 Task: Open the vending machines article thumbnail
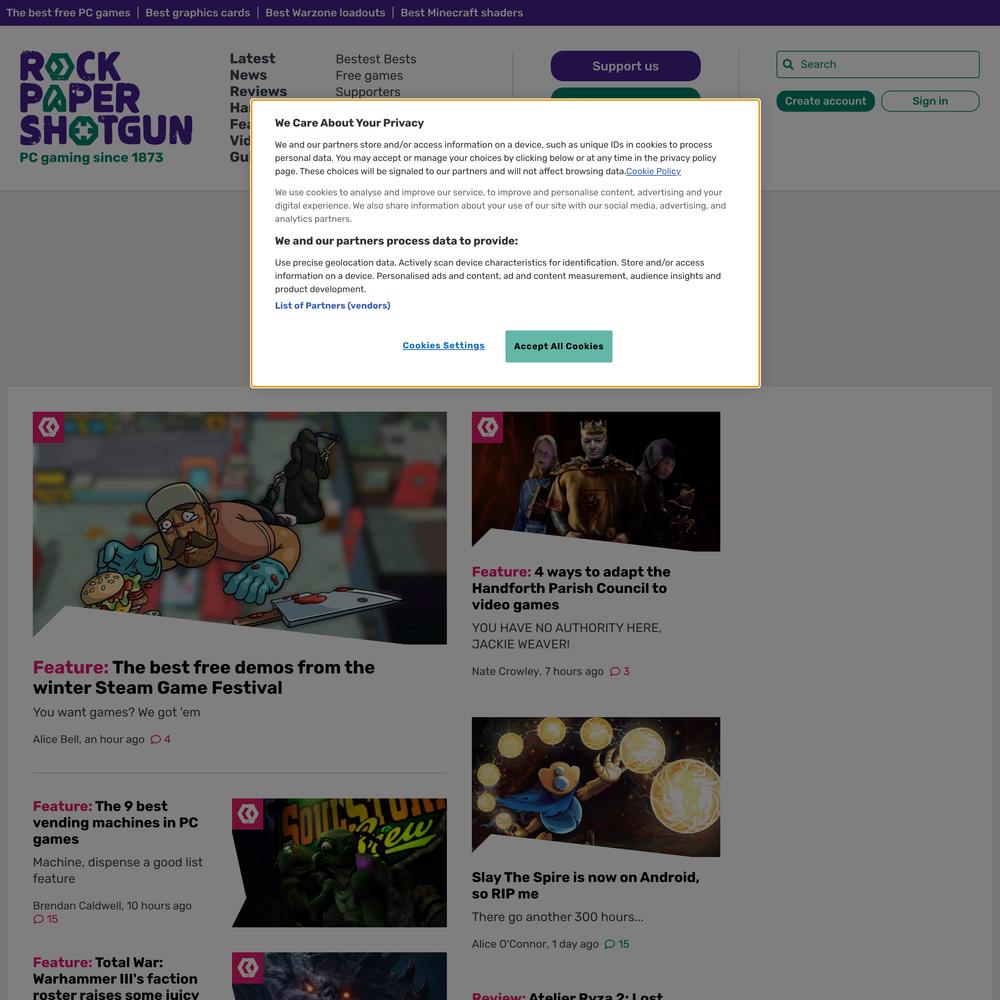339,863
